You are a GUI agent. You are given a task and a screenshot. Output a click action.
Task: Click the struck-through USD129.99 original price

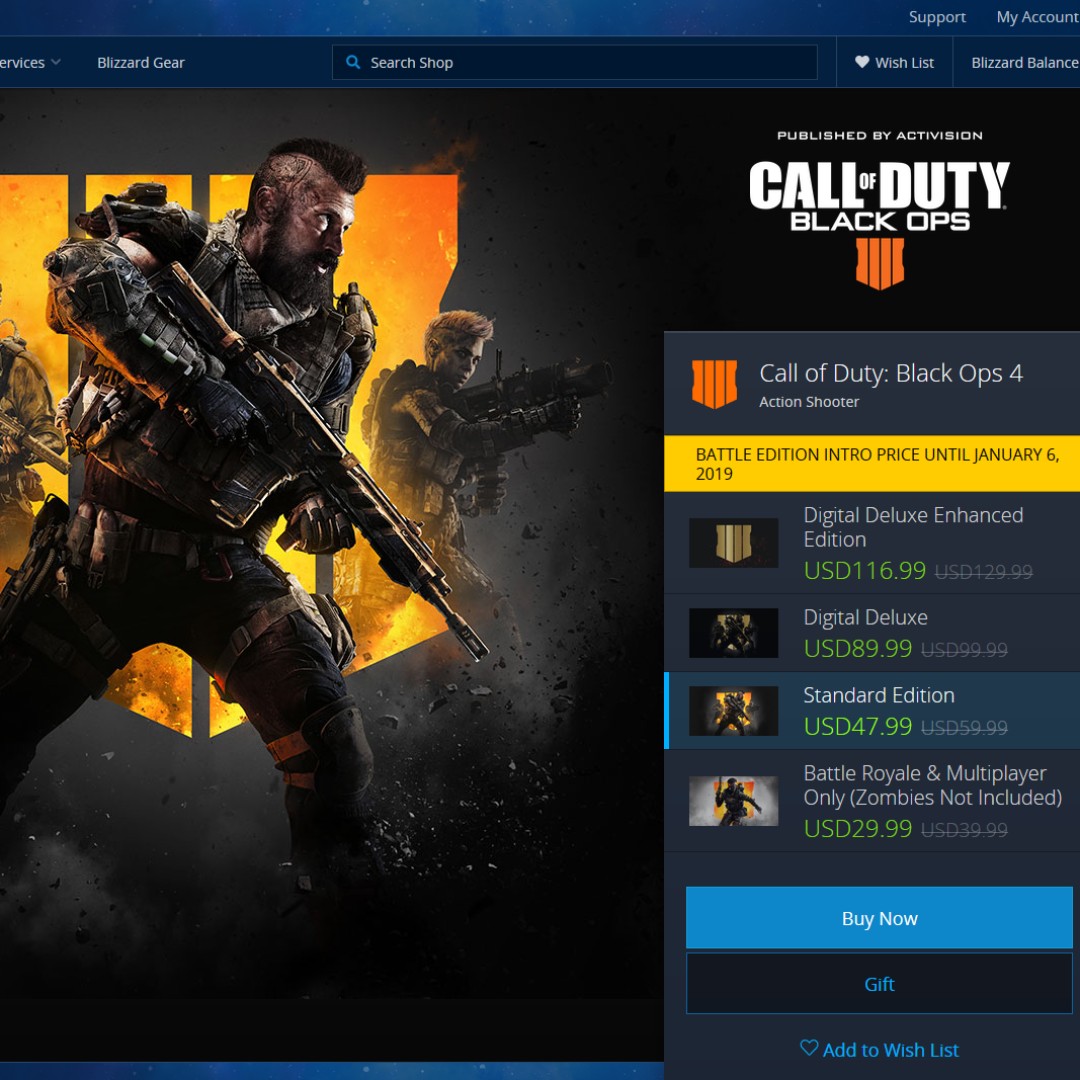point(984,572)
